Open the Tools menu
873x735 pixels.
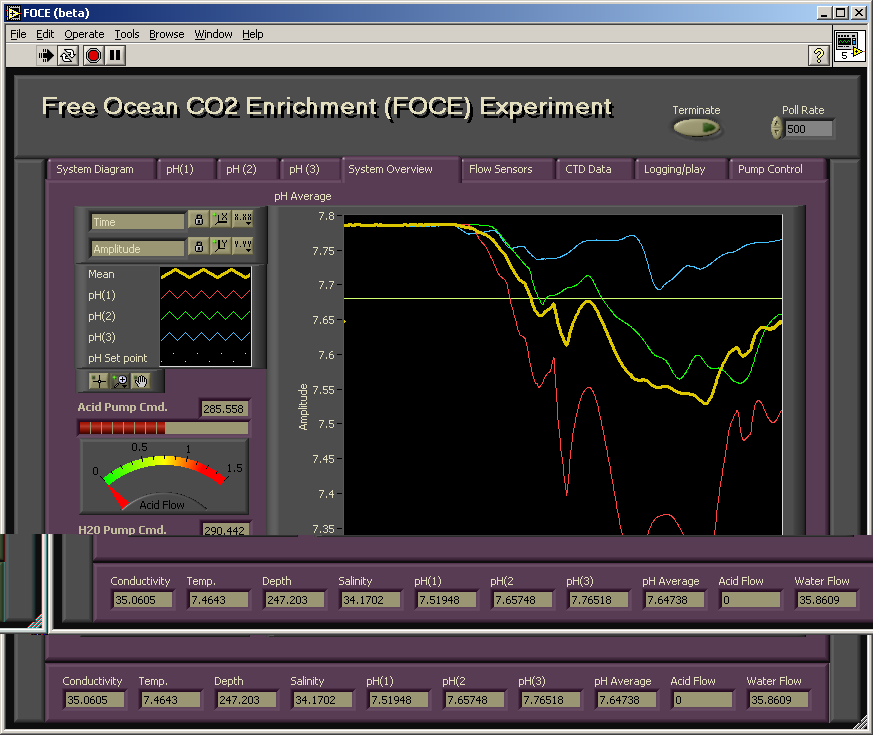coord(127,34)
